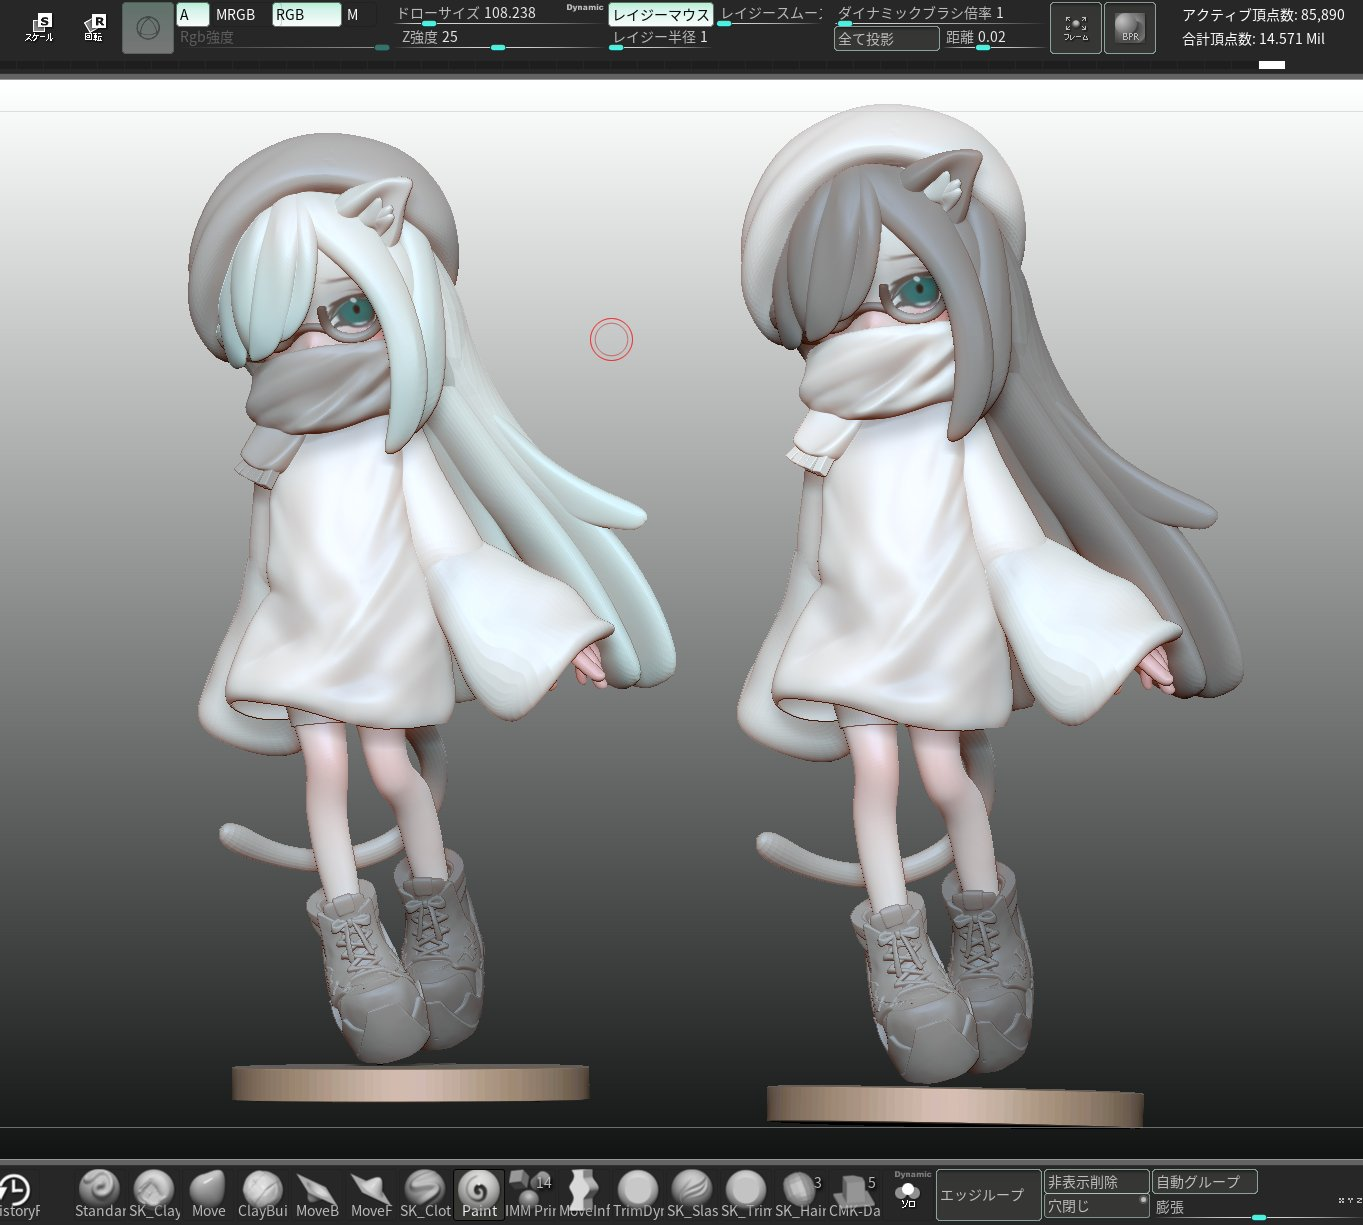Select the ClayBuildup brush
Viewport: 1363px width, 1225px height.
tap(262, 1194)
